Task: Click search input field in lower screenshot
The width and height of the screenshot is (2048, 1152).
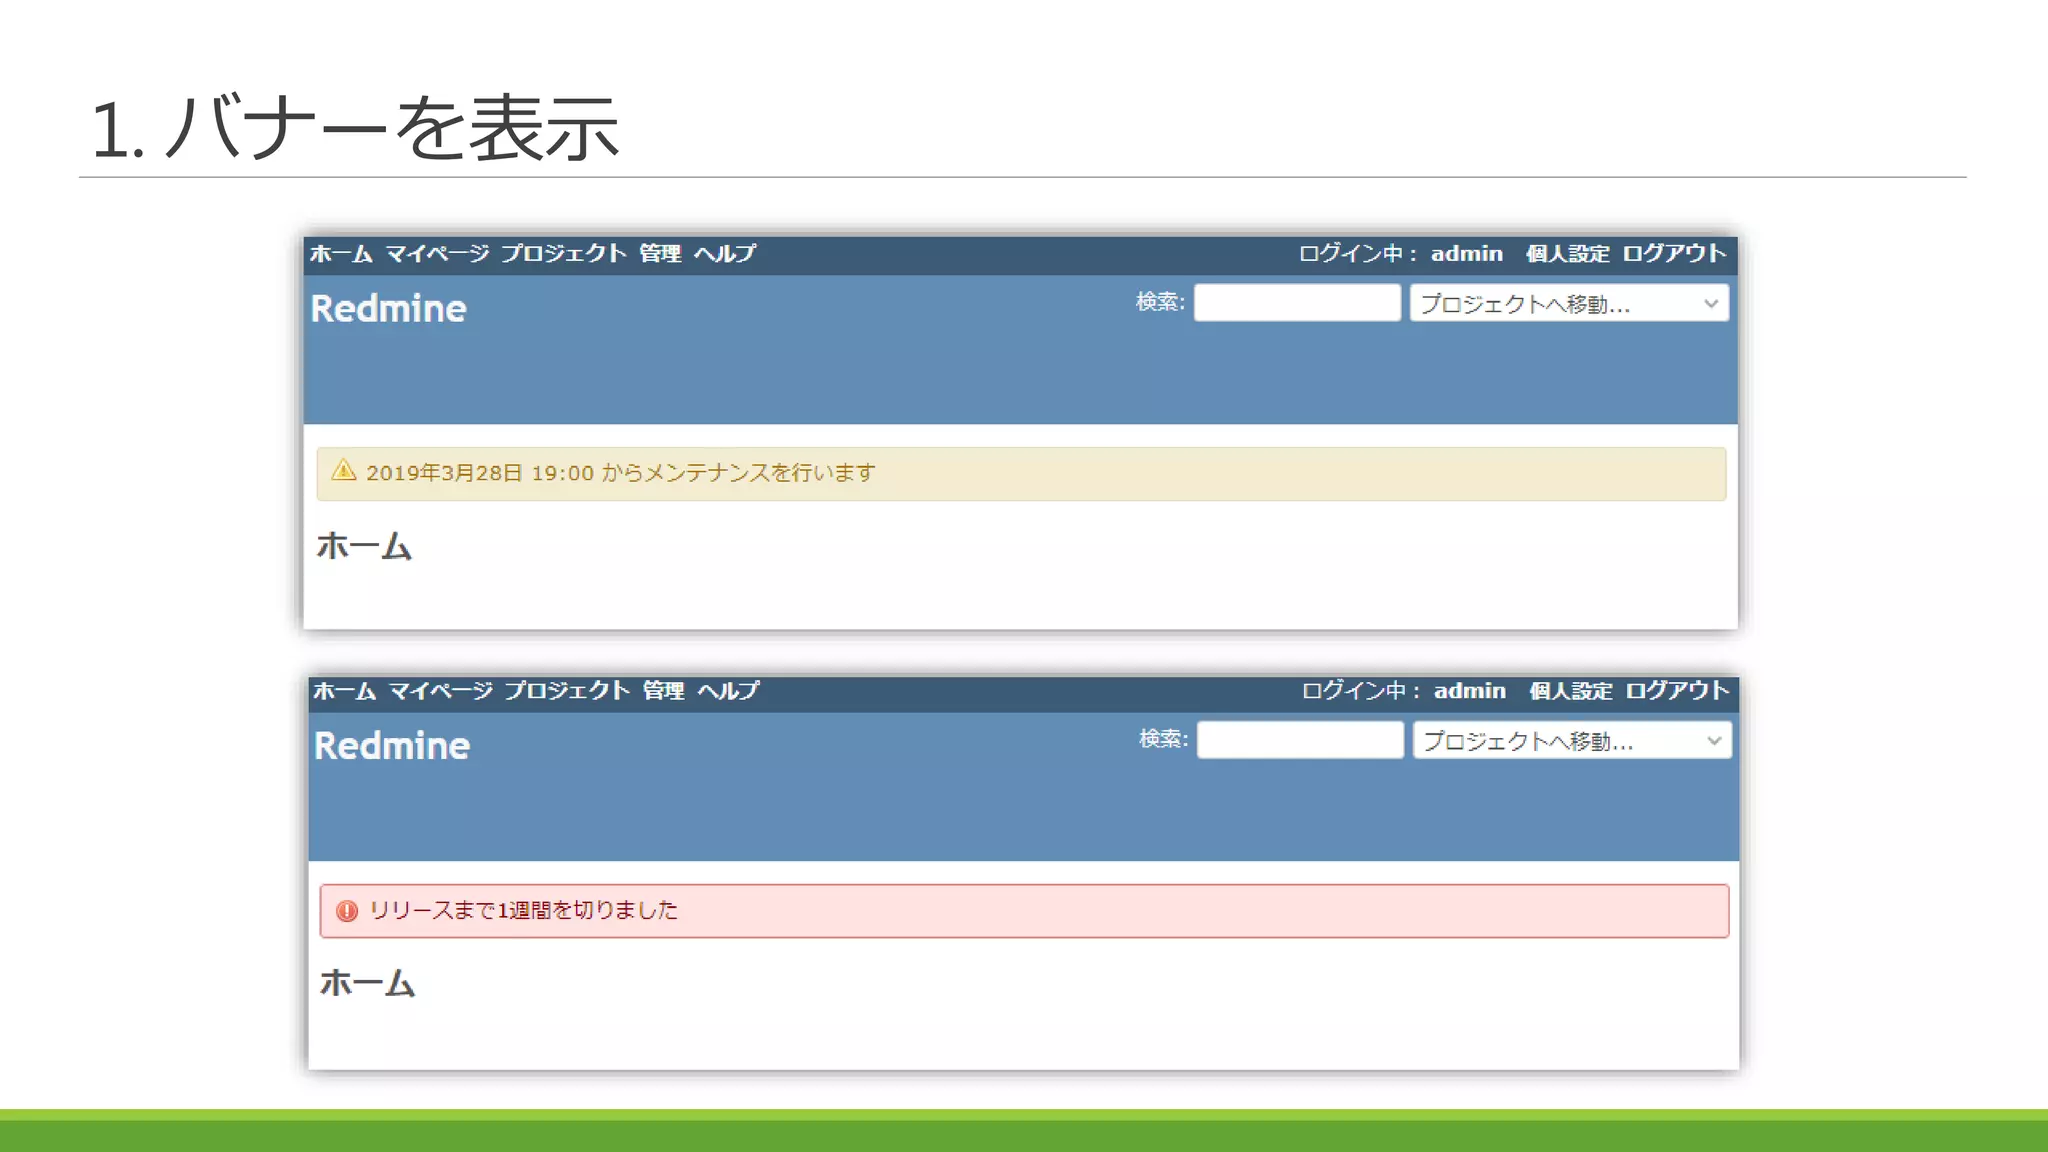Action: (1300, 740)
